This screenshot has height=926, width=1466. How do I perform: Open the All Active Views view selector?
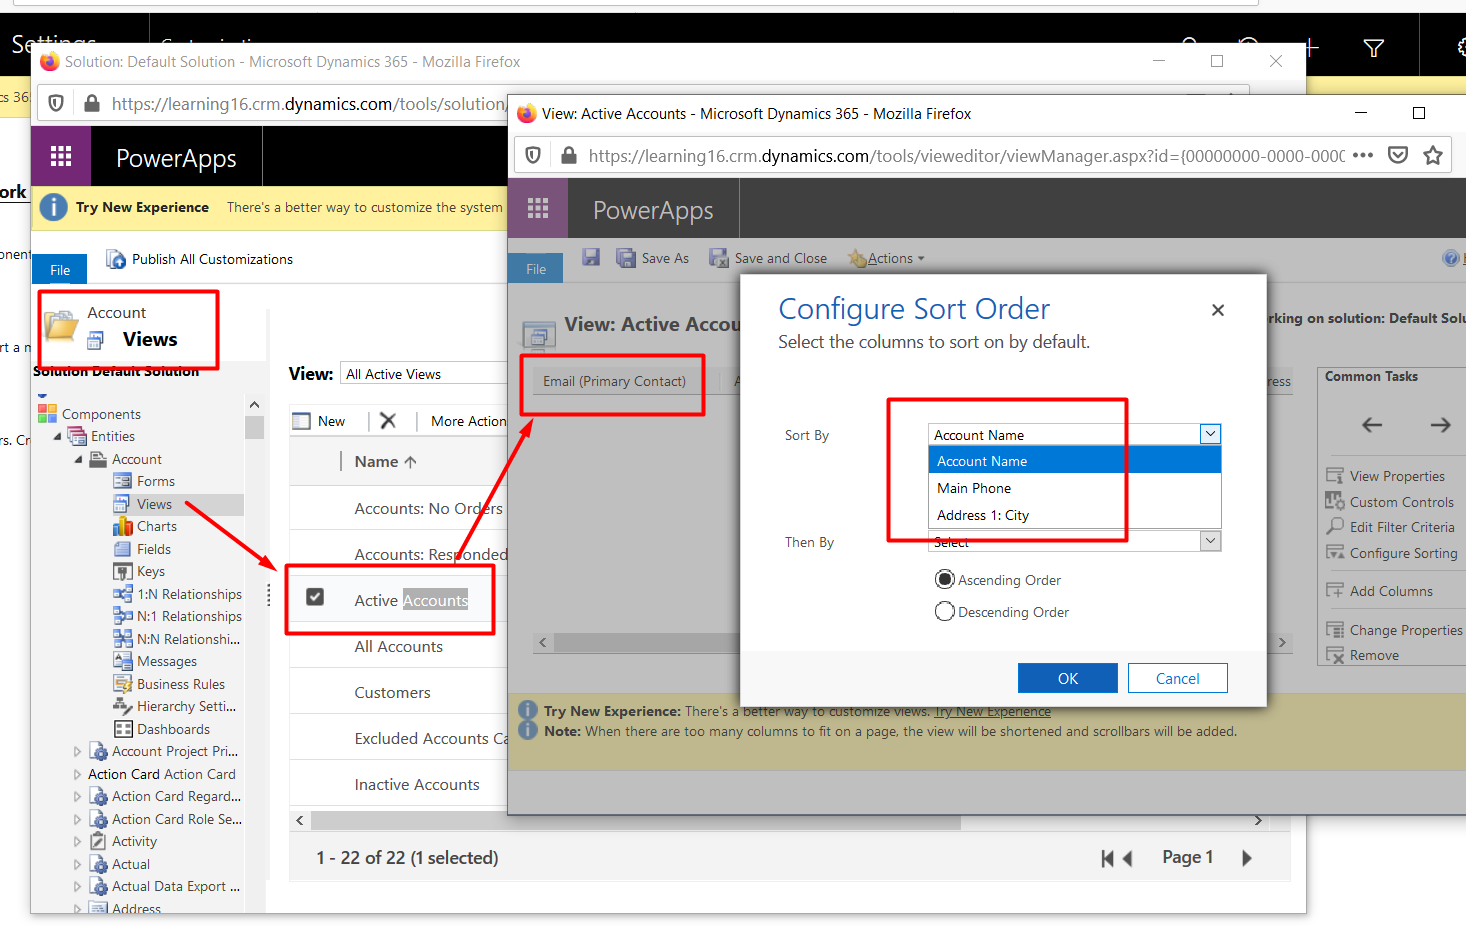coord(424,374)
